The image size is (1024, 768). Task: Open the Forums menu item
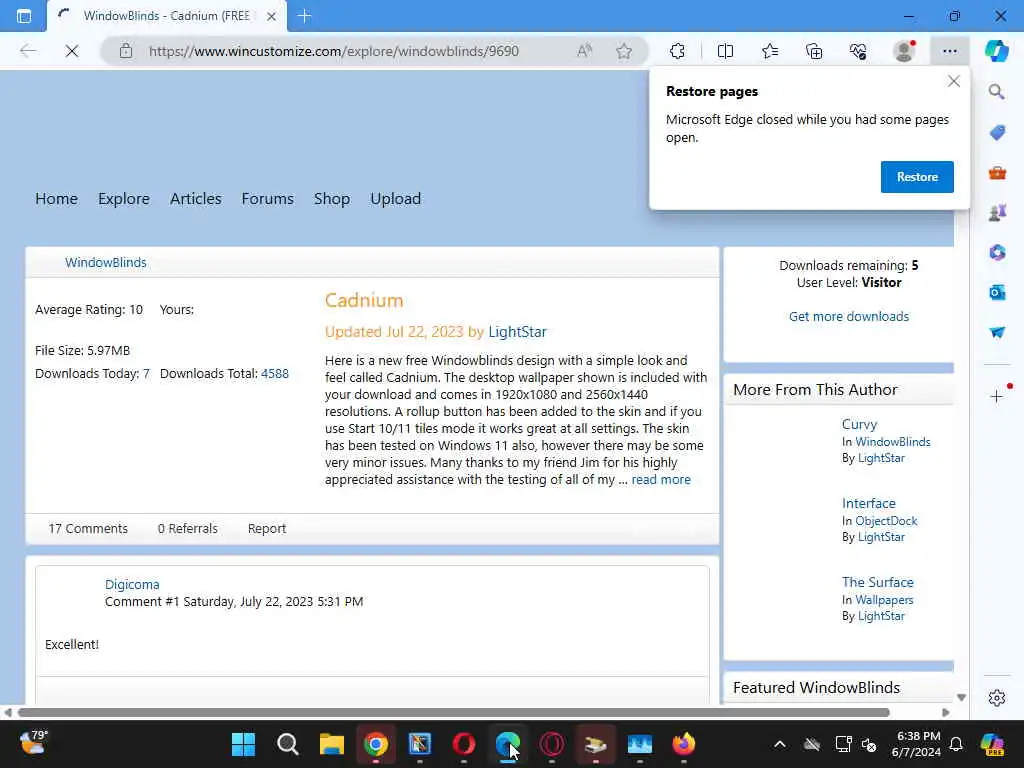pyautogui.click(x=267, y=199)
